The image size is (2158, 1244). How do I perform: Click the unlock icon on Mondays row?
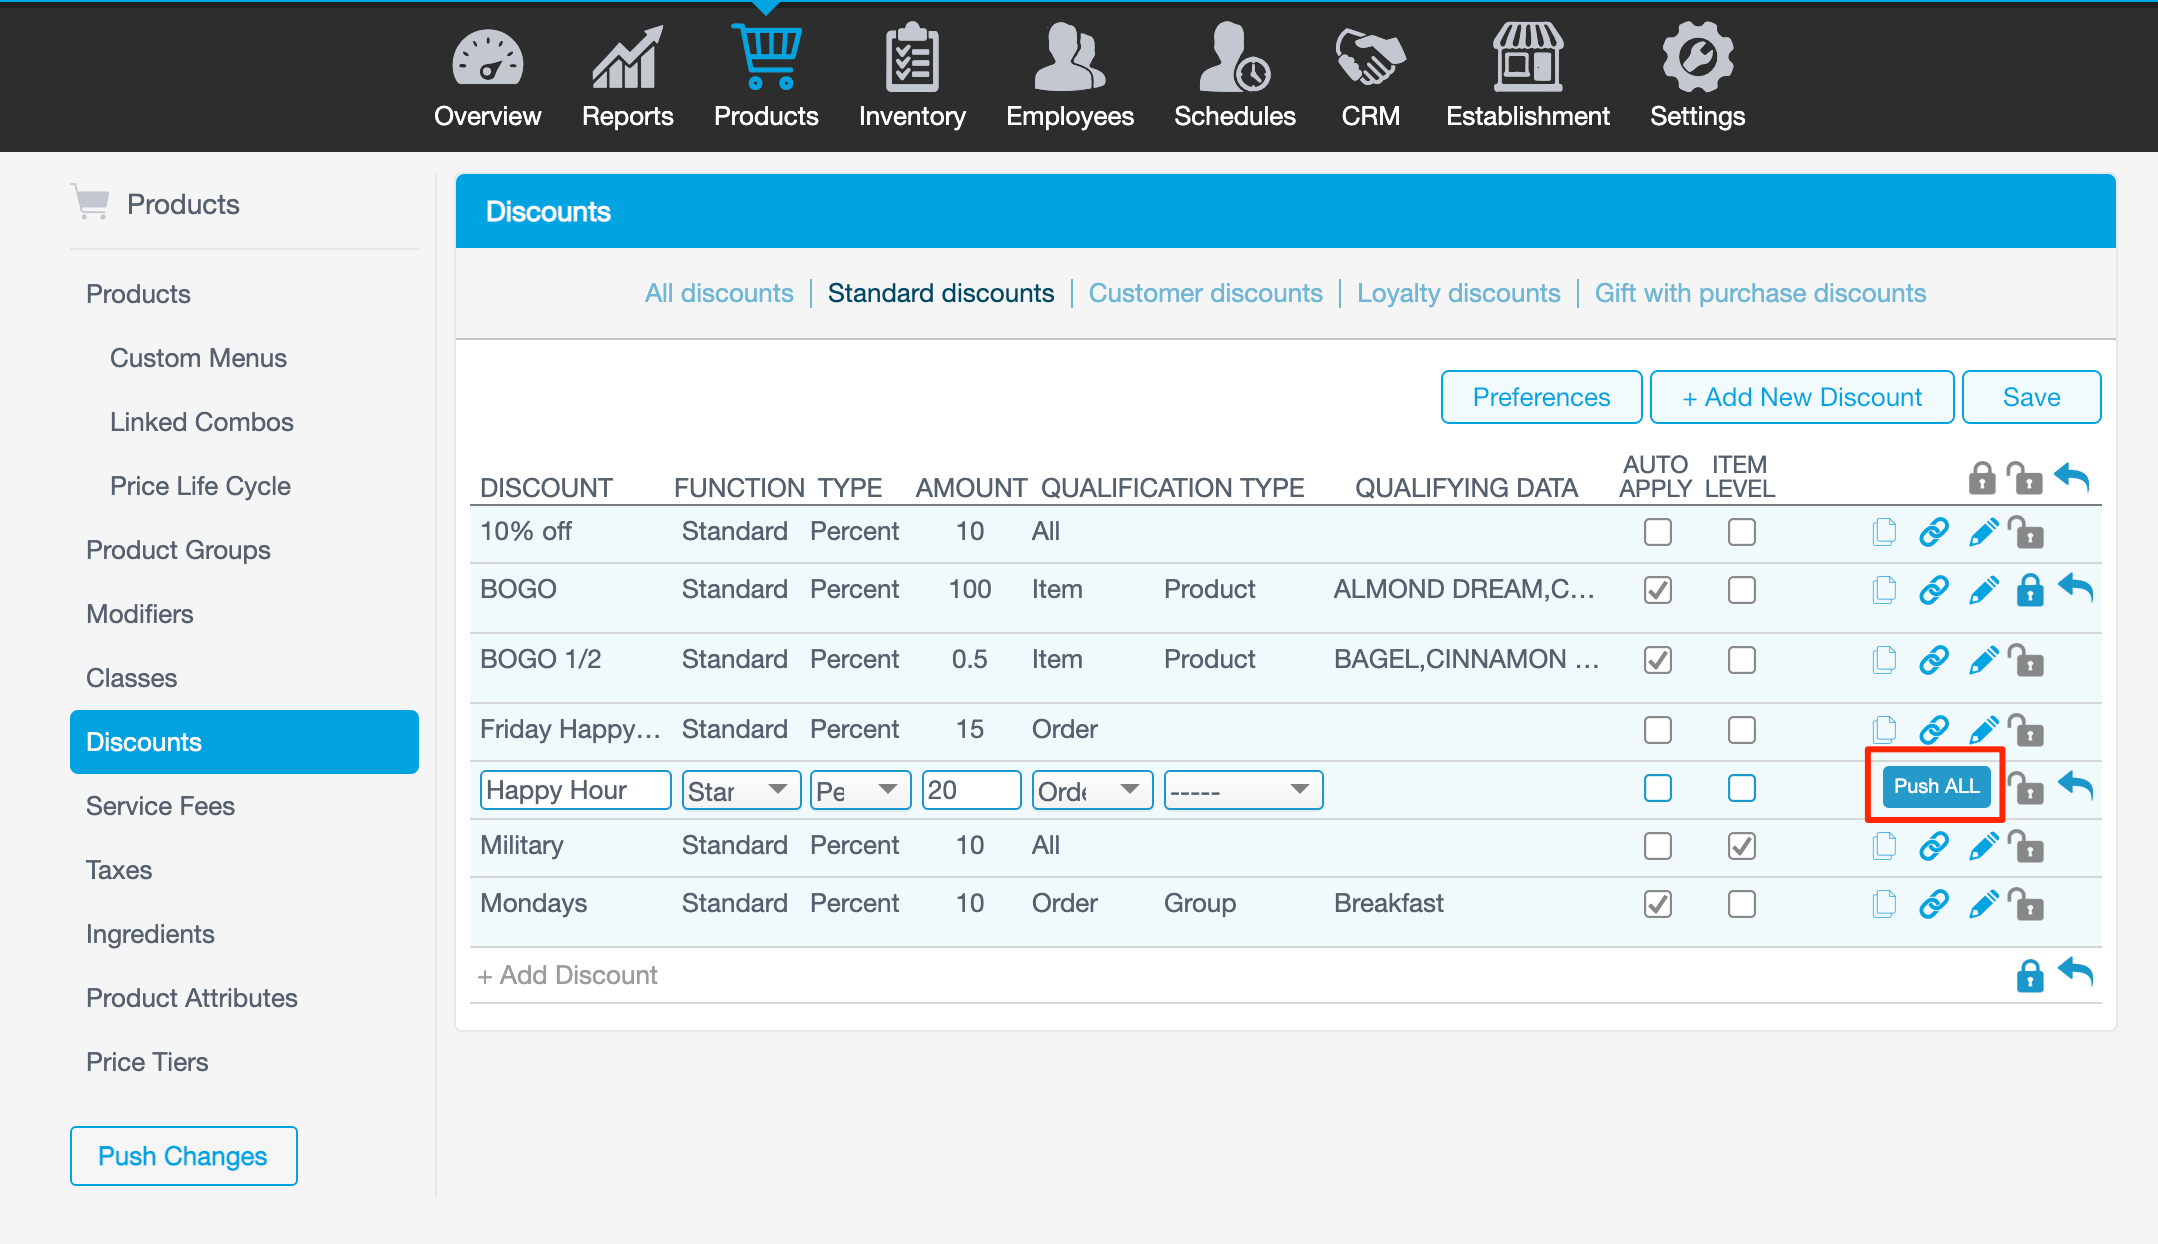(x=2027, y=904)
